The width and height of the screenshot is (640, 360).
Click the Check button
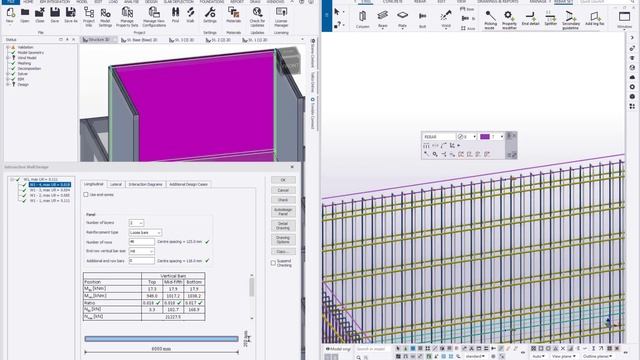pyautogui.click(x=283, y=200)
